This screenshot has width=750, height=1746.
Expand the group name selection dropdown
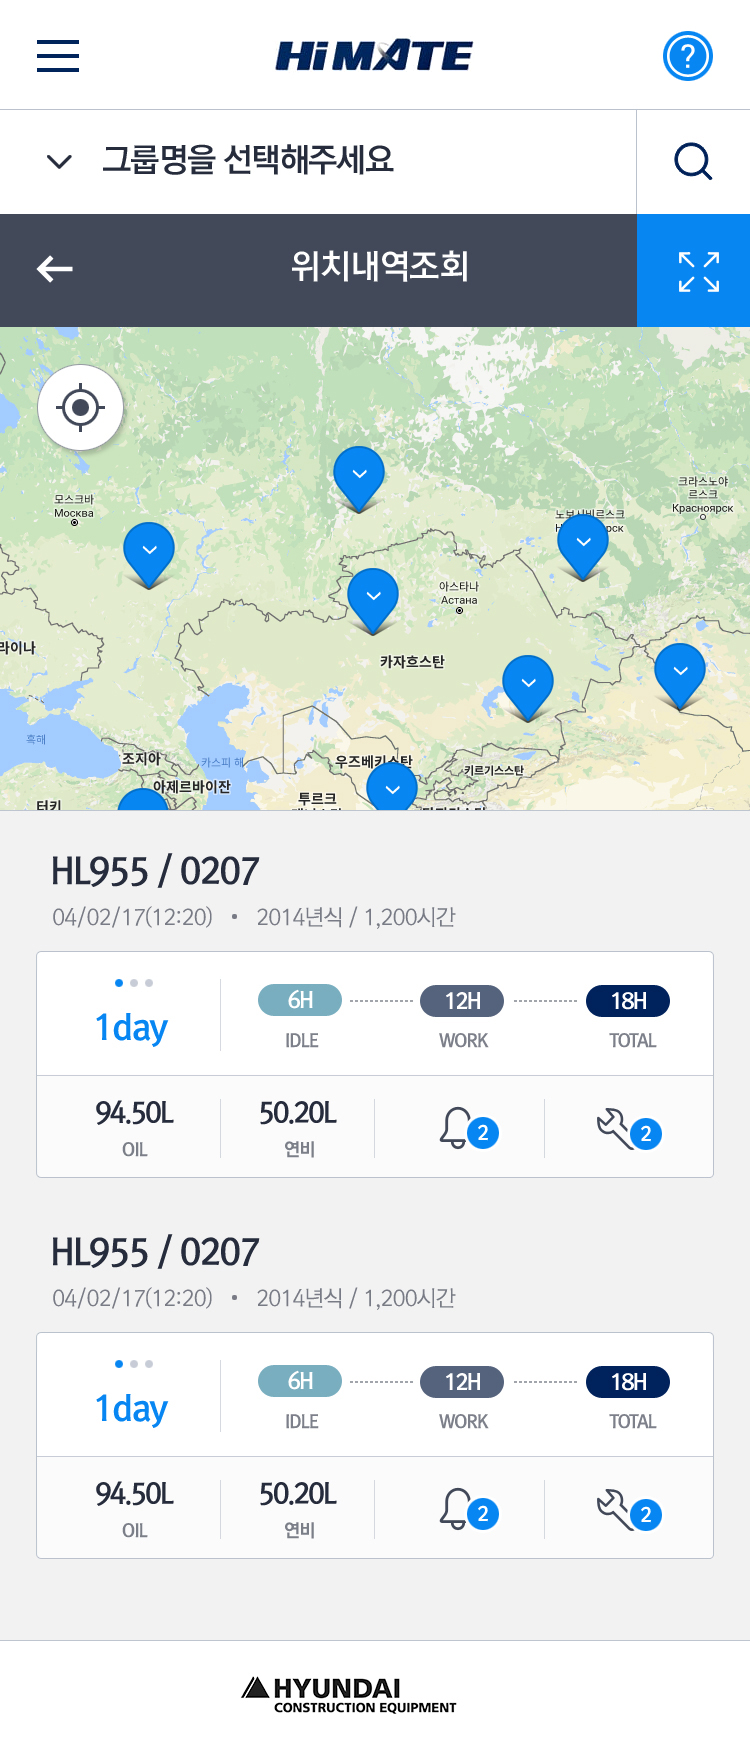pos(60,161)
